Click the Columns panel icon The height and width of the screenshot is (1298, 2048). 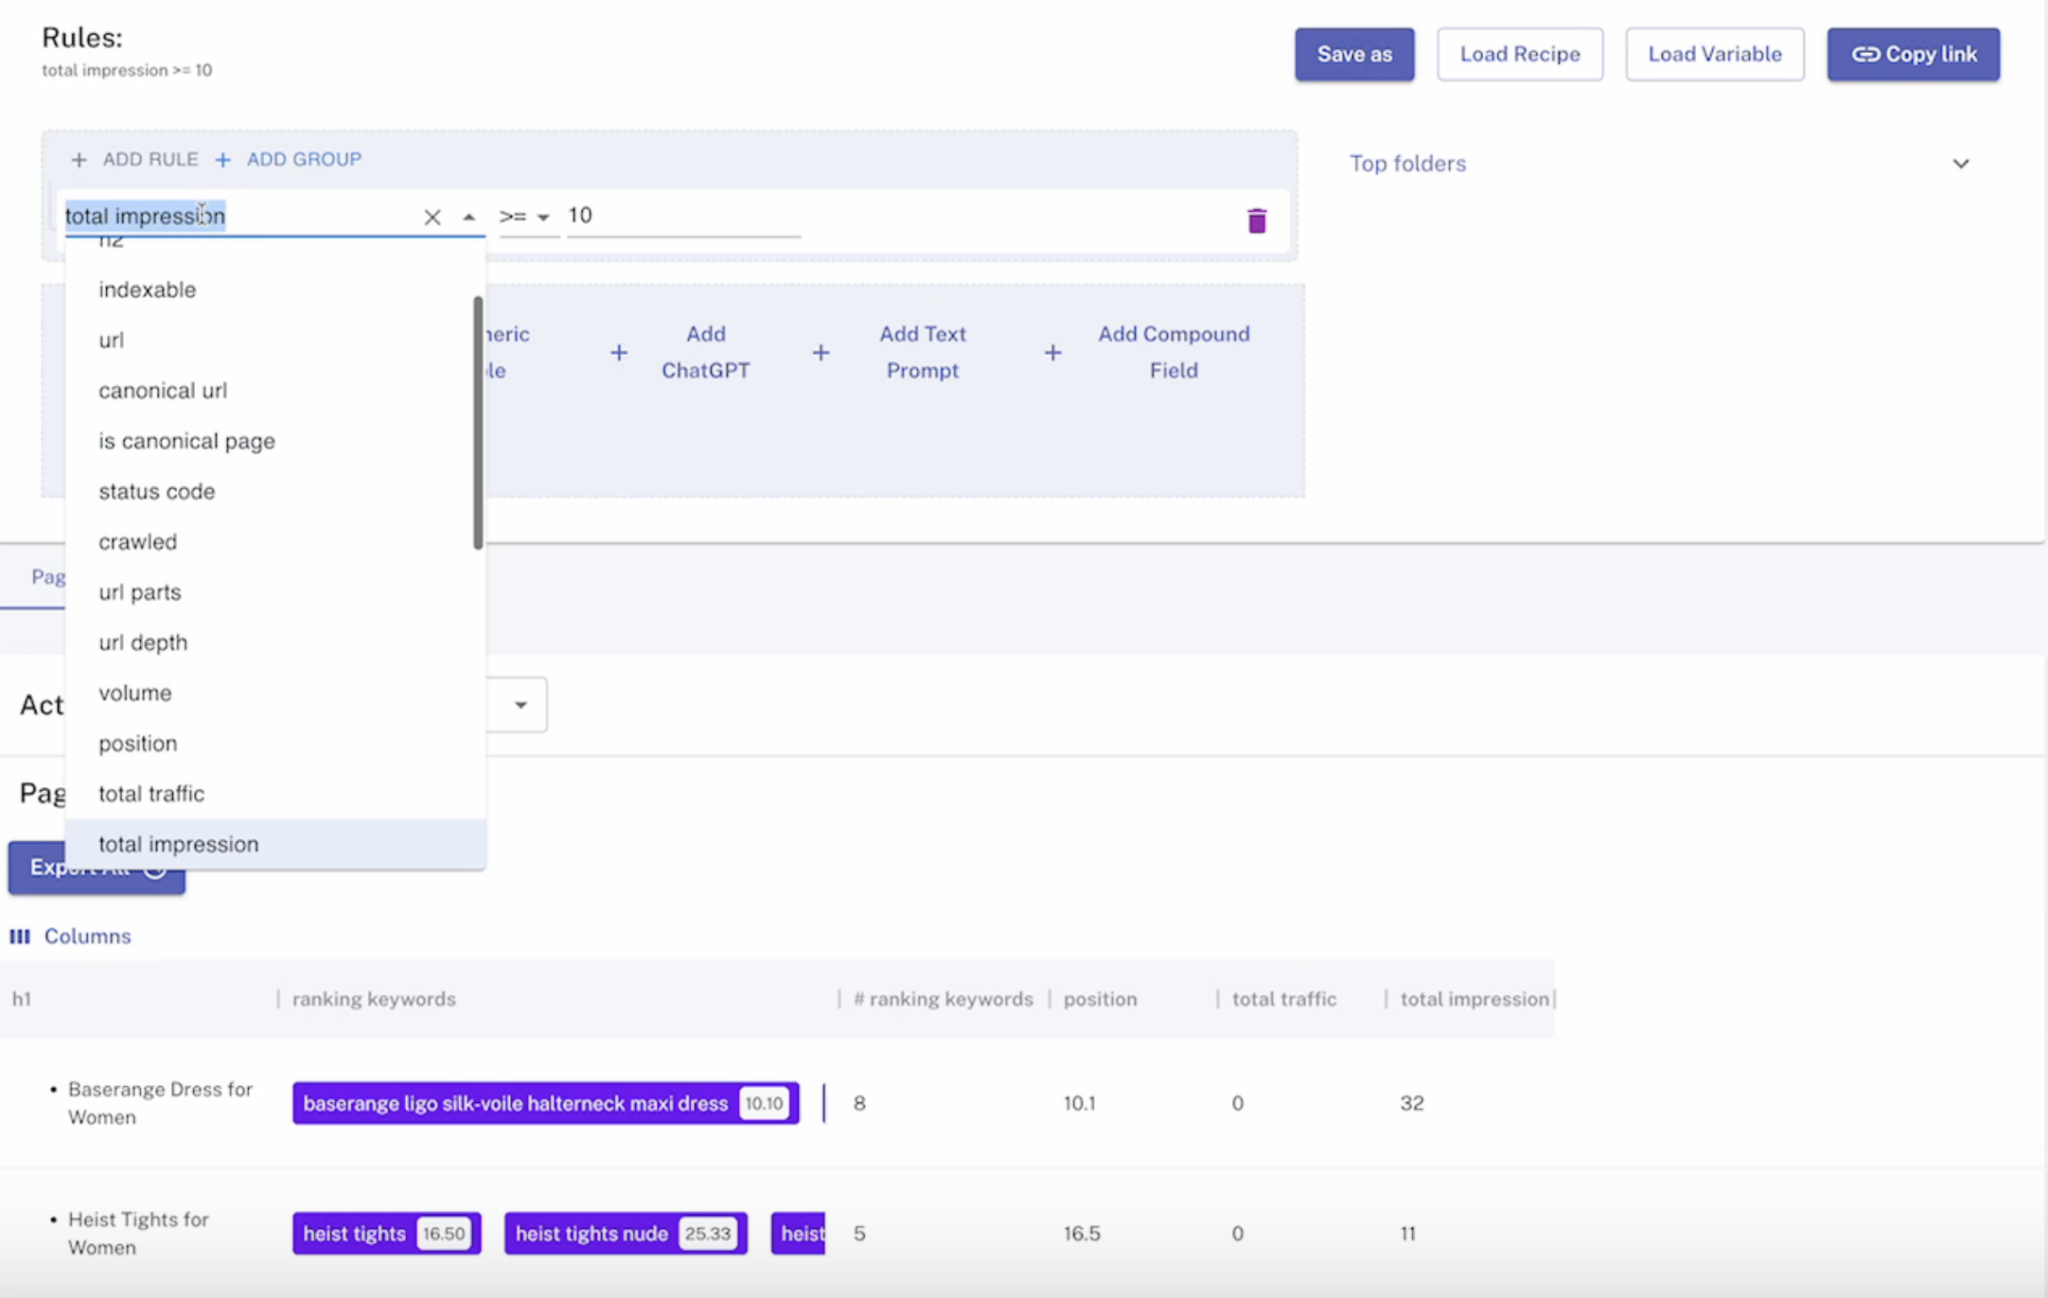(20, 936)
